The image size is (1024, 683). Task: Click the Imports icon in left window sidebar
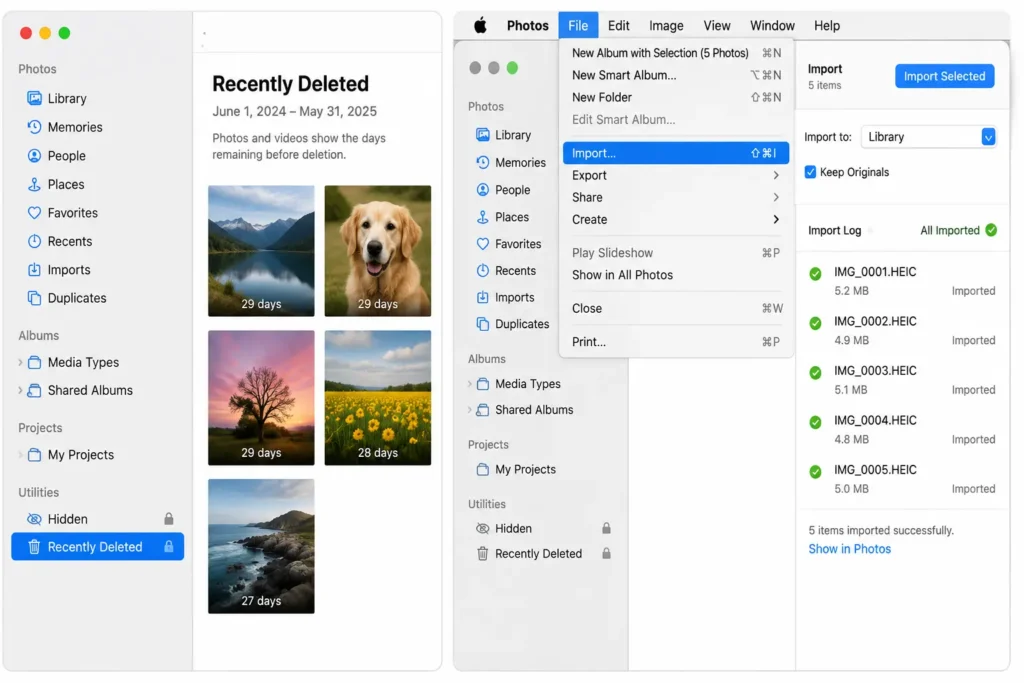[34, 270]
